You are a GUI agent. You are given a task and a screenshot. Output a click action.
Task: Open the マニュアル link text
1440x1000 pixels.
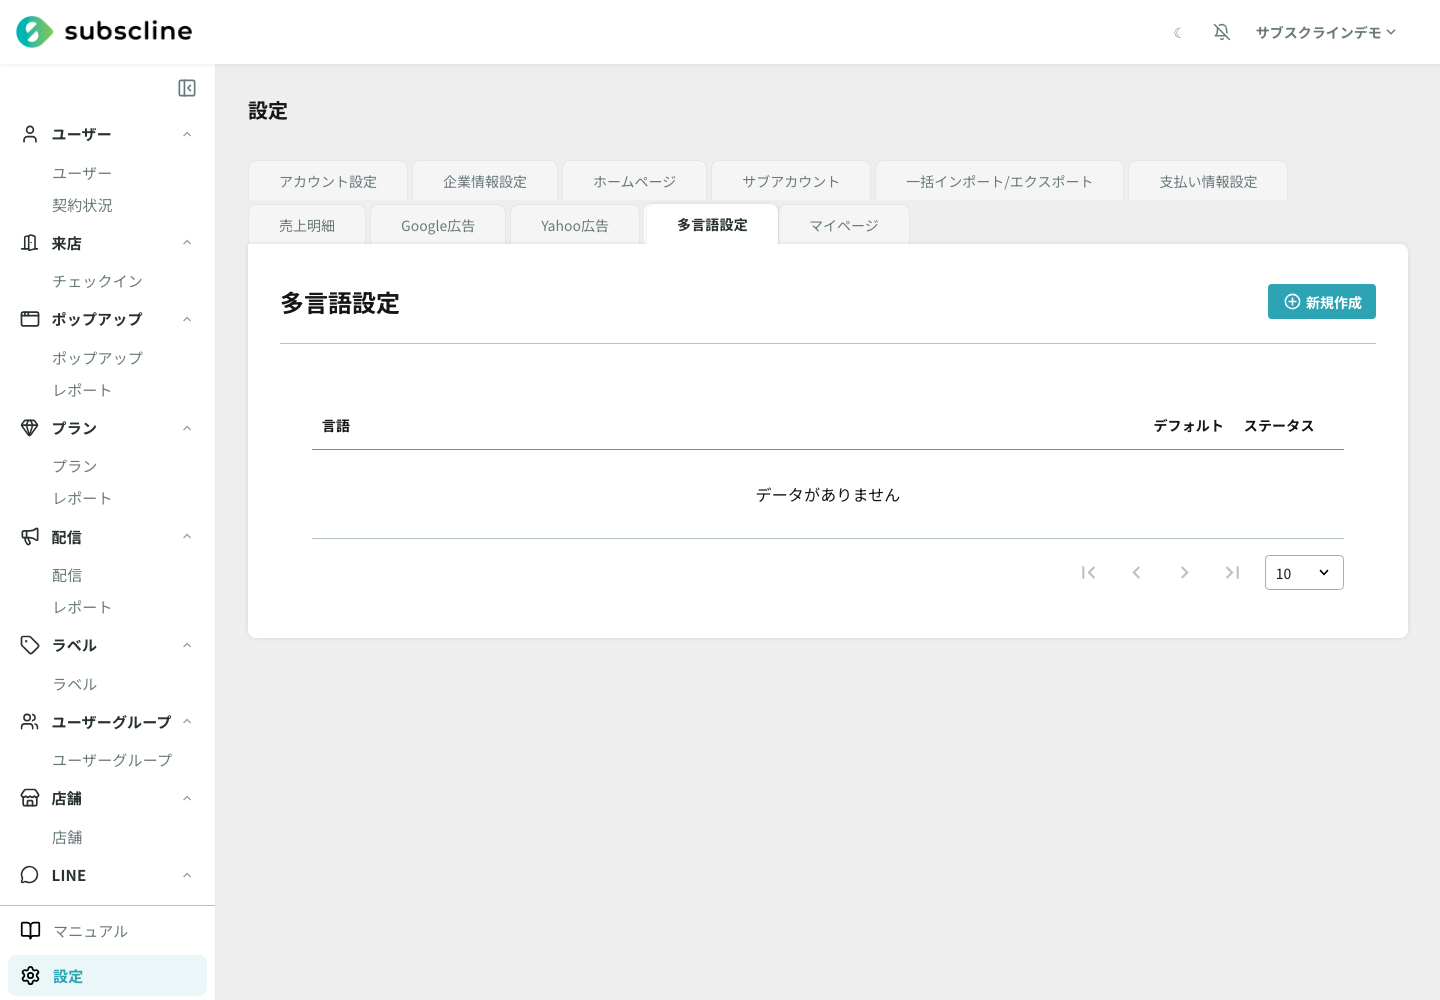tap(90, 931)
